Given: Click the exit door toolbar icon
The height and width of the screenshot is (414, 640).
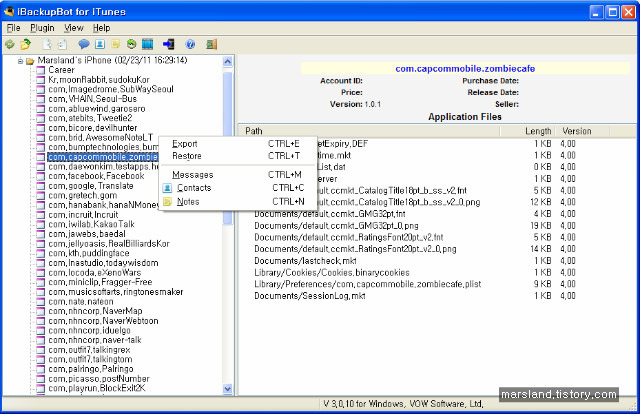Looking at the screenshot, I should point(211,44).
